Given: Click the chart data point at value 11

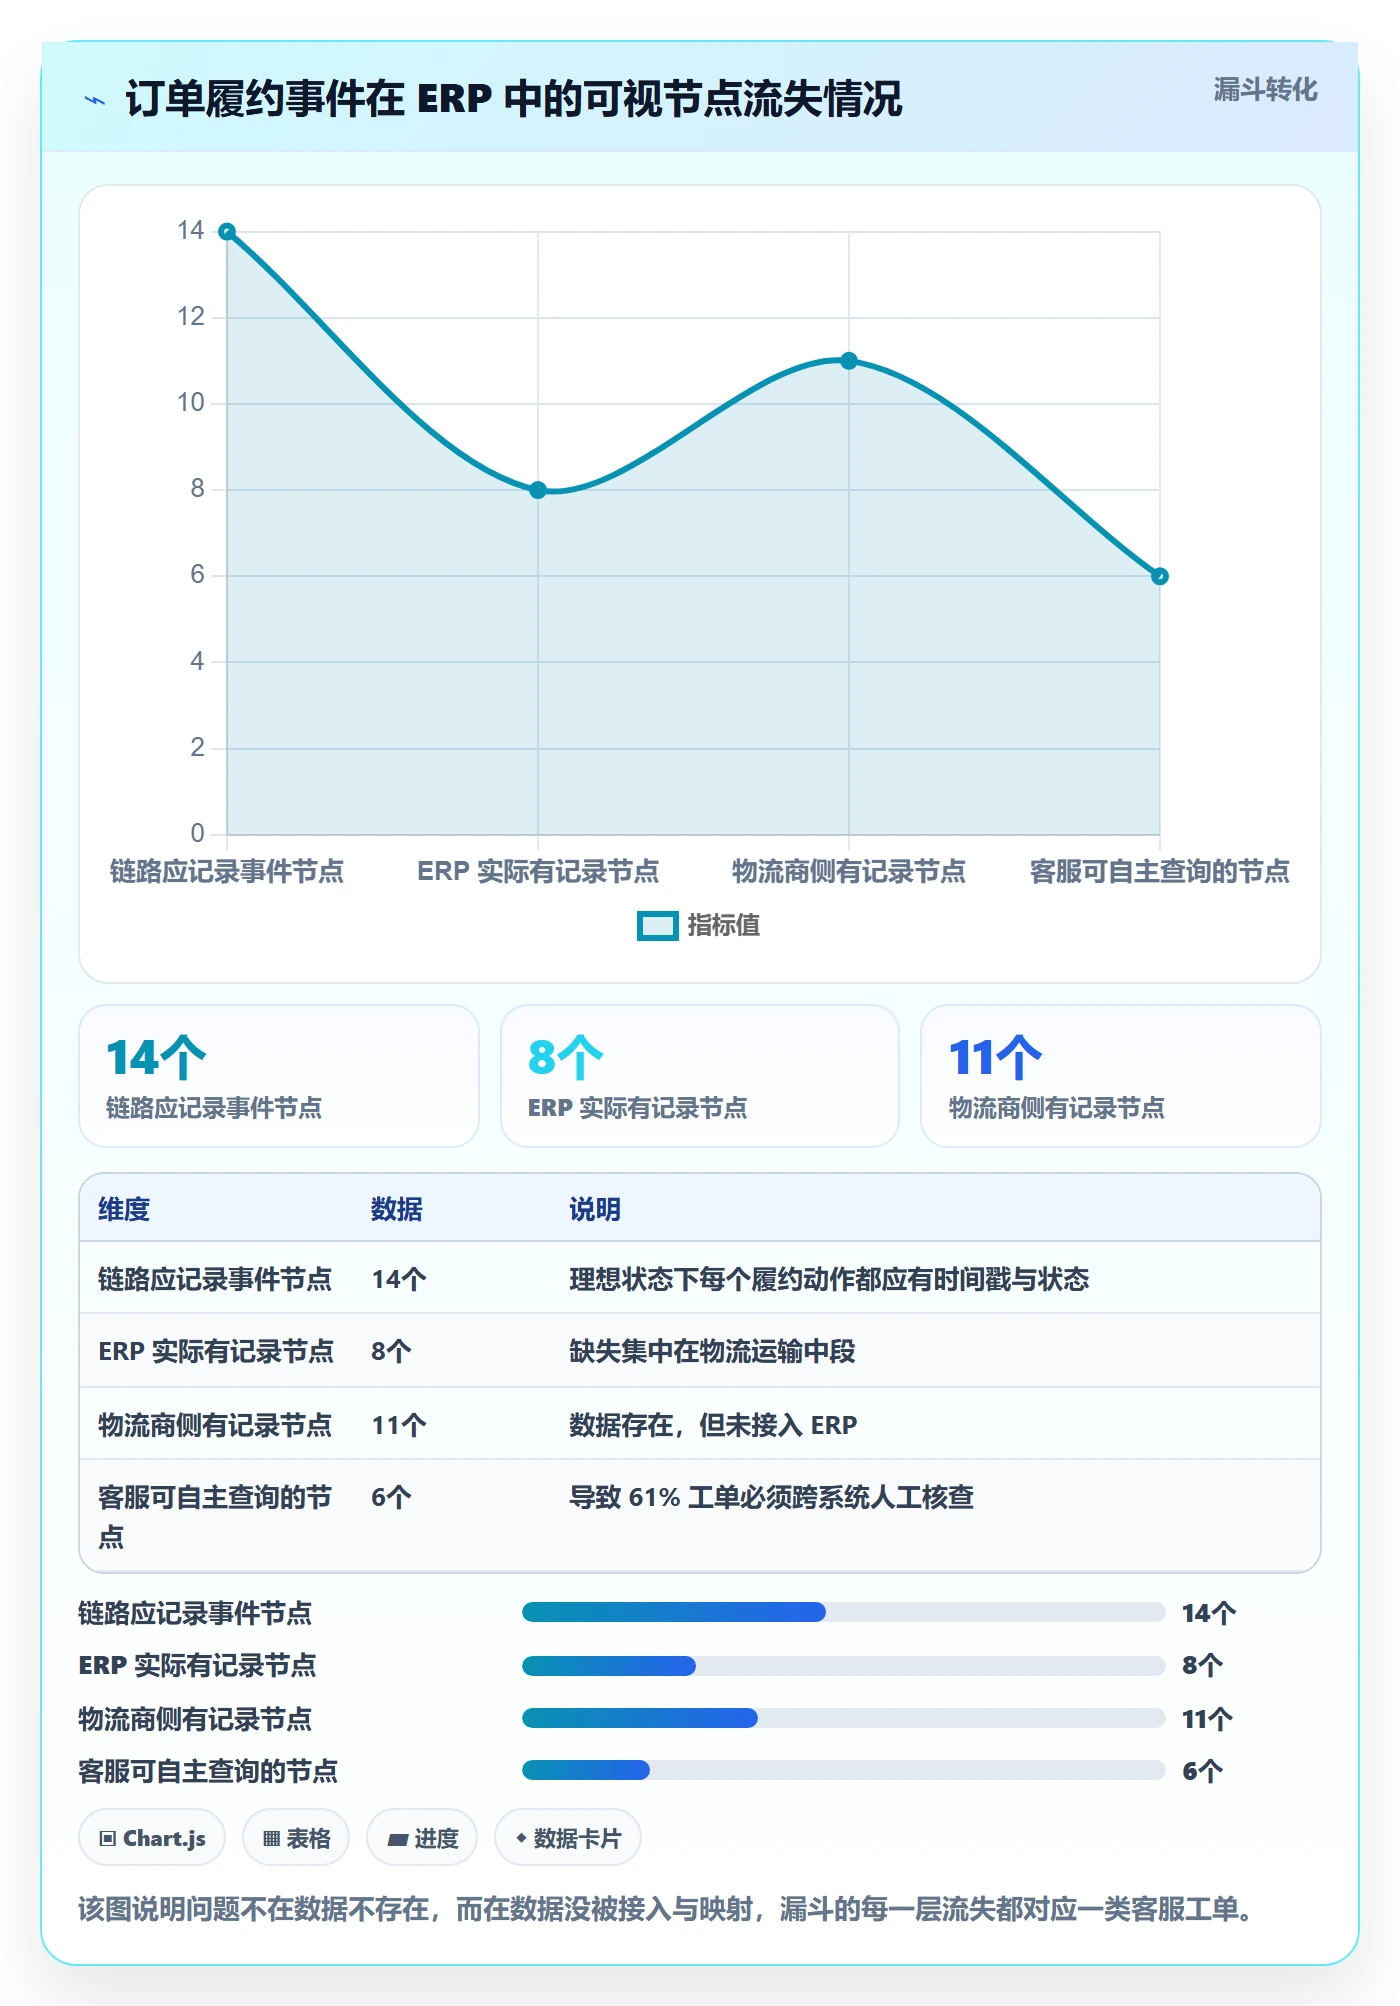Looking at the screenshot, I should pos(849,361).
